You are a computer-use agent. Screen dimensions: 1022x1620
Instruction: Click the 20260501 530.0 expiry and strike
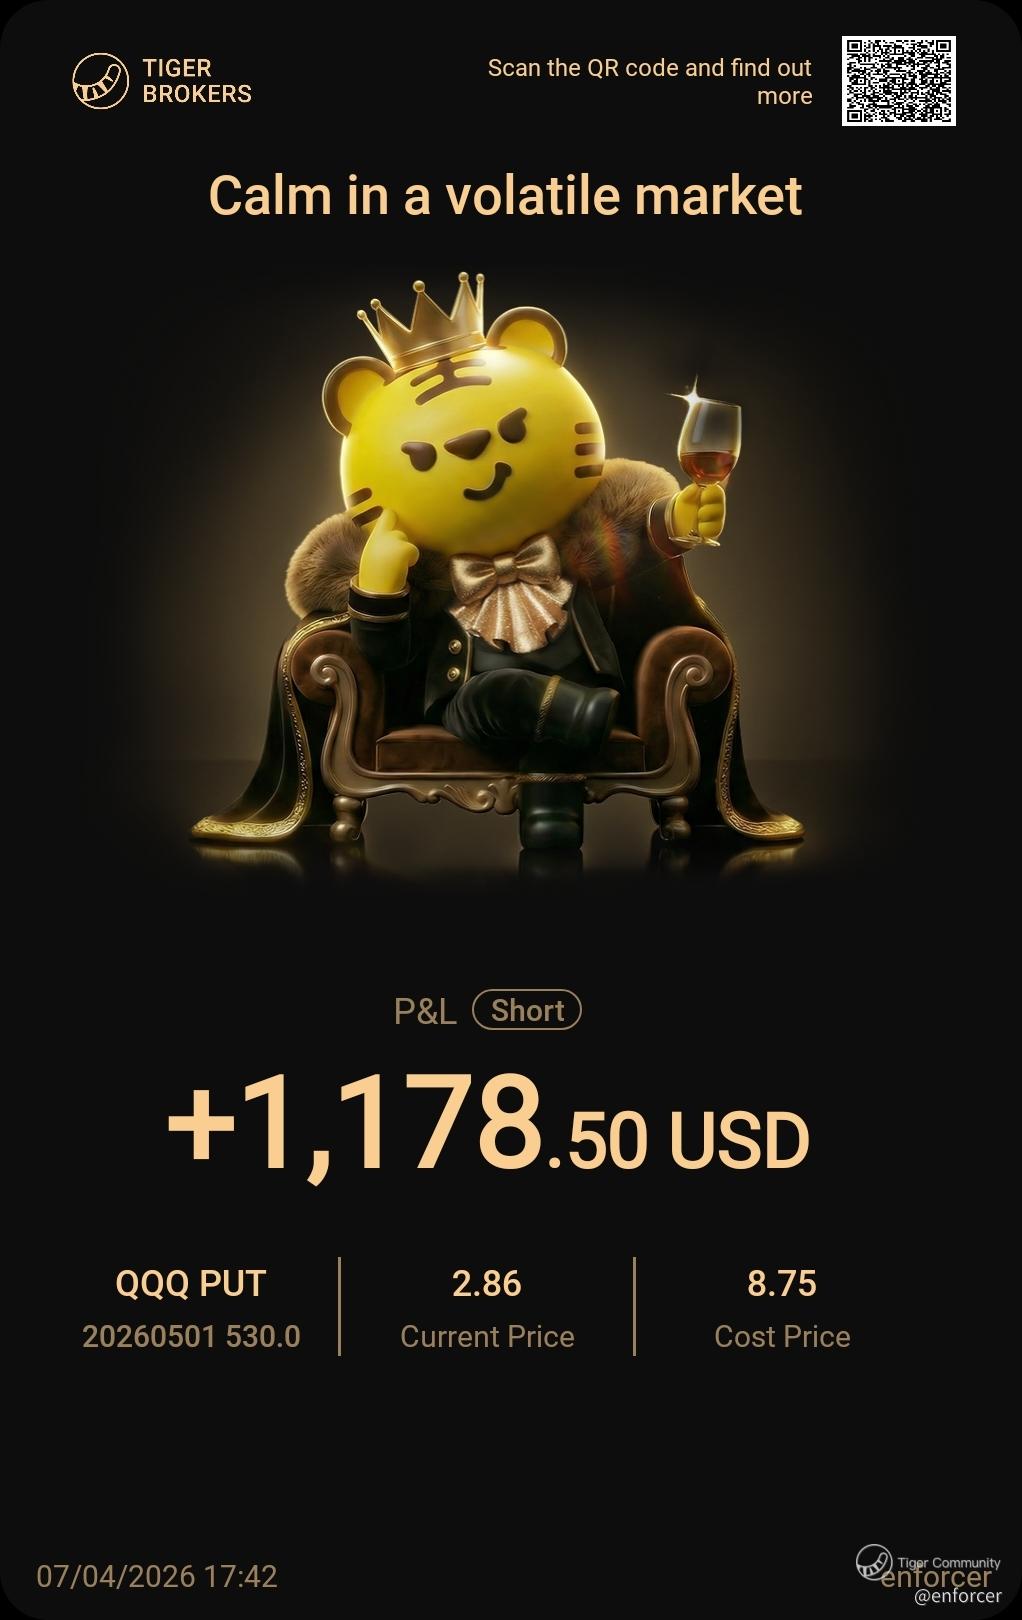tap(191, 1337)
